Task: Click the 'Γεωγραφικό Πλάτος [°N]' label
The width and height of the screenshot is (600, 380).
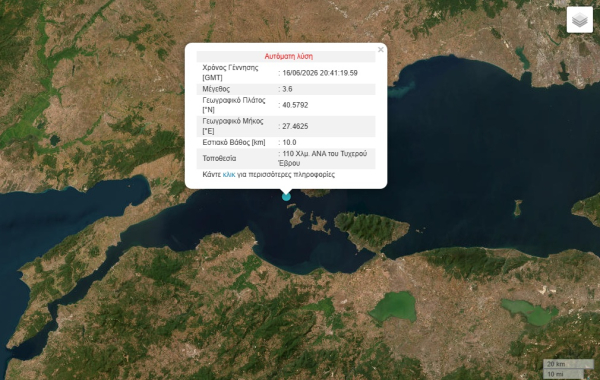Action: tap(234, 105)
